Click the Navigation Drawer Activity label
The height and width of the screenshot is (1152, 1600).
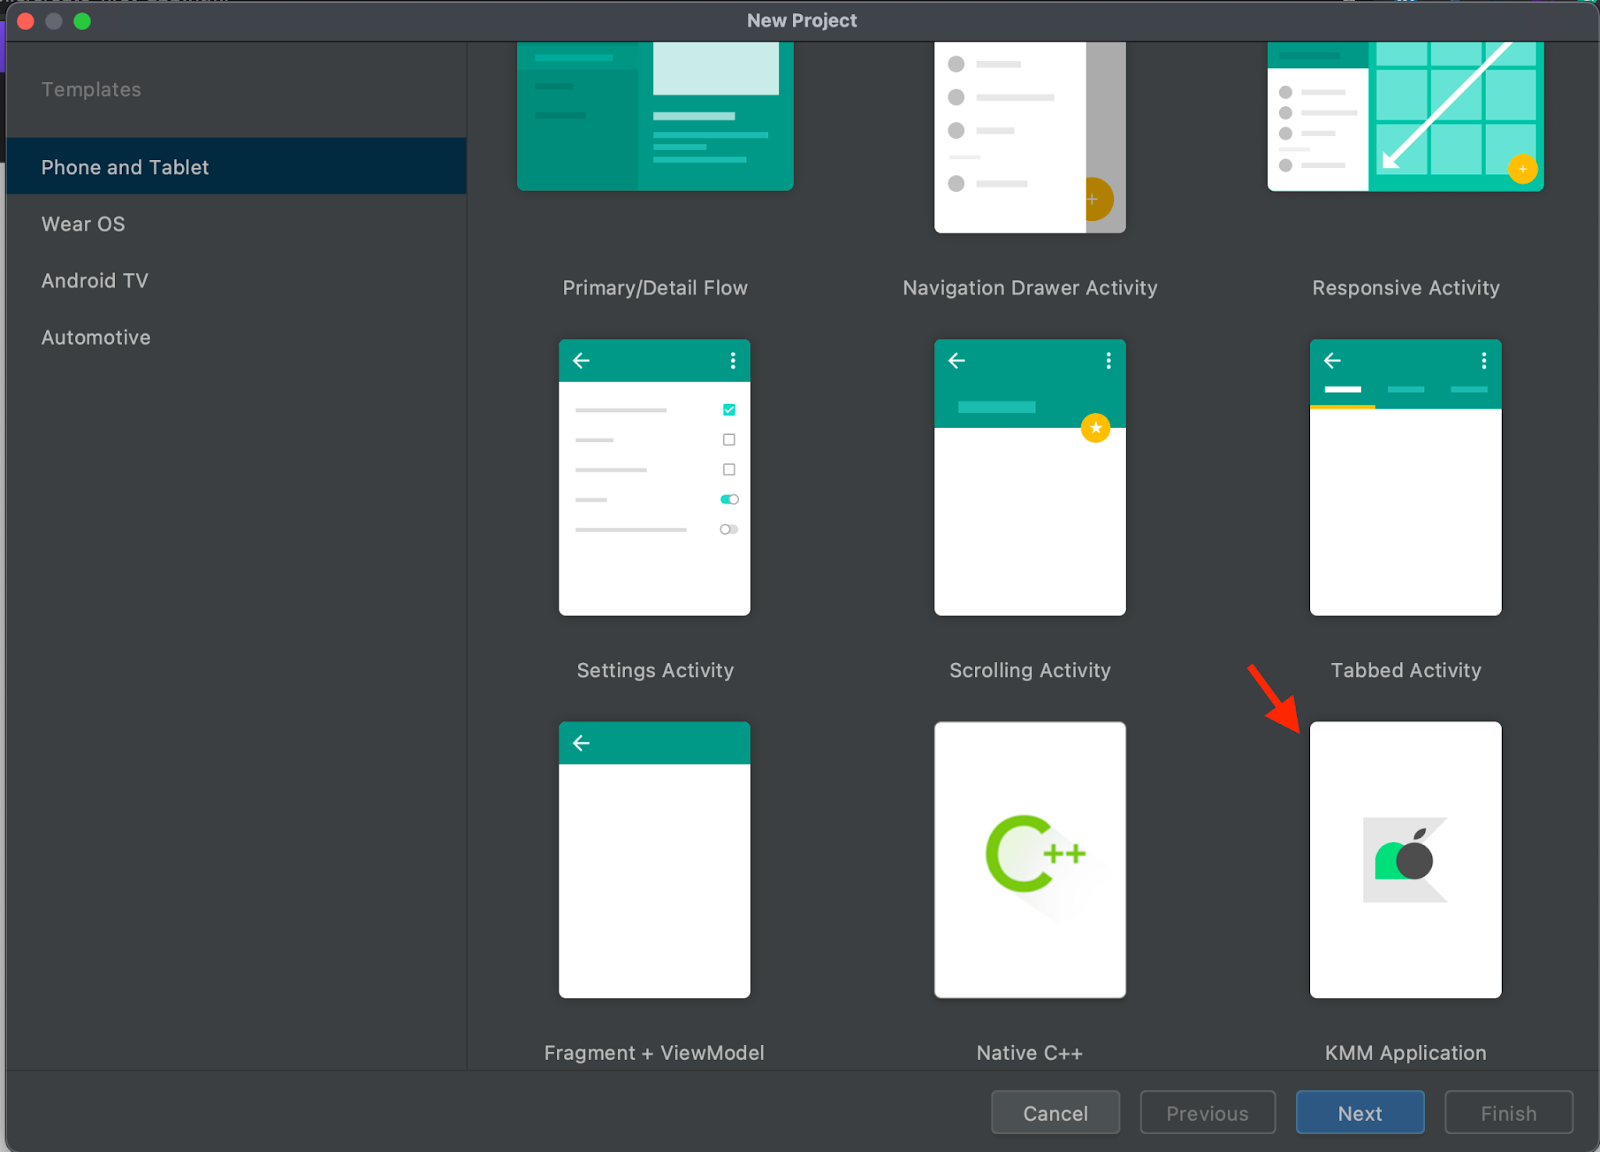pyautogui.click(x=1029, y=288)
